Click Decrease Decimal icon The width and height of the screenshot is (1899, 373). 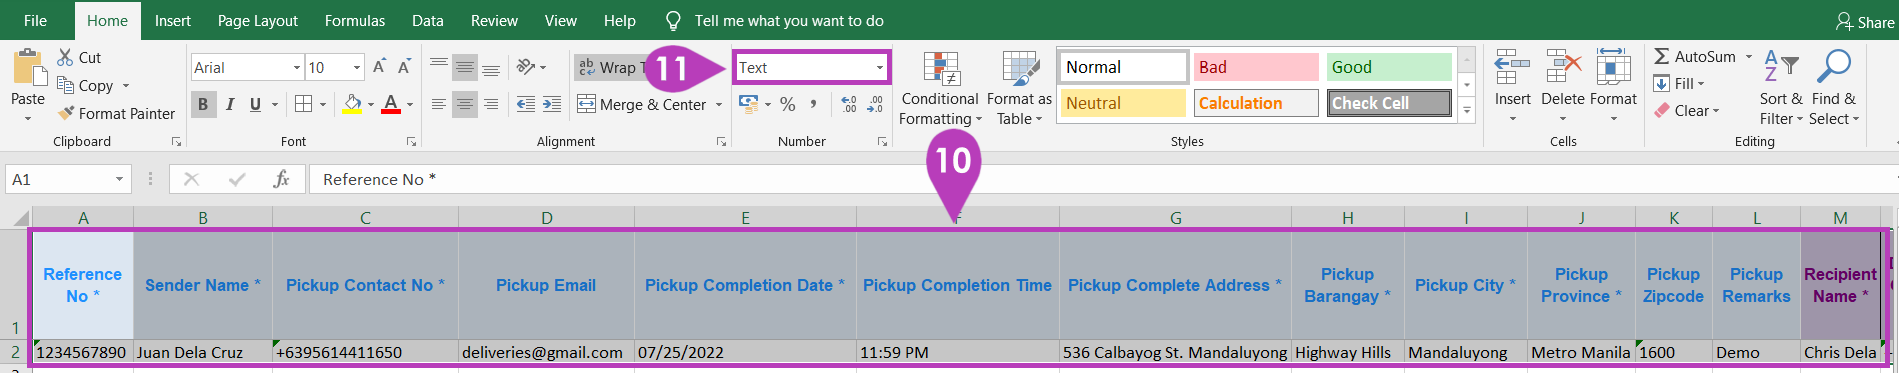pos(875,104)
